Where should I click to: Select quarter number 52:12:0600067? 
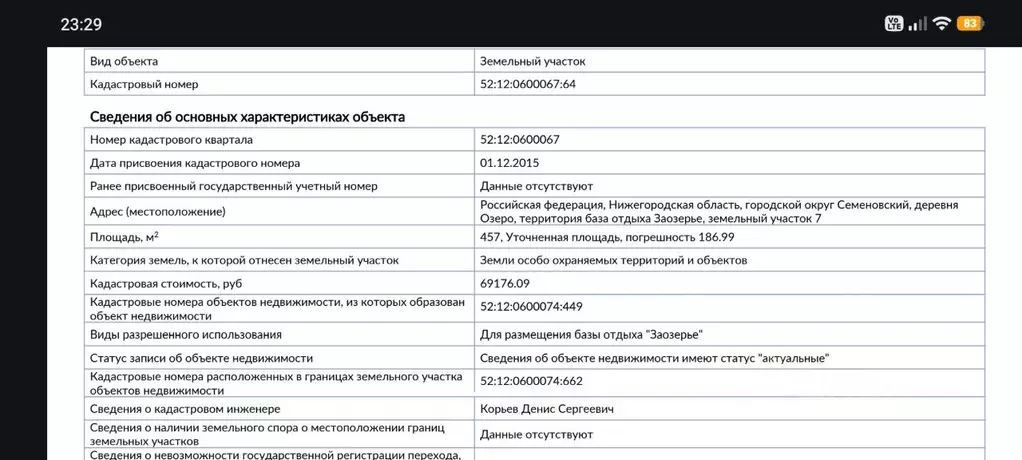[x=519, y=139]
